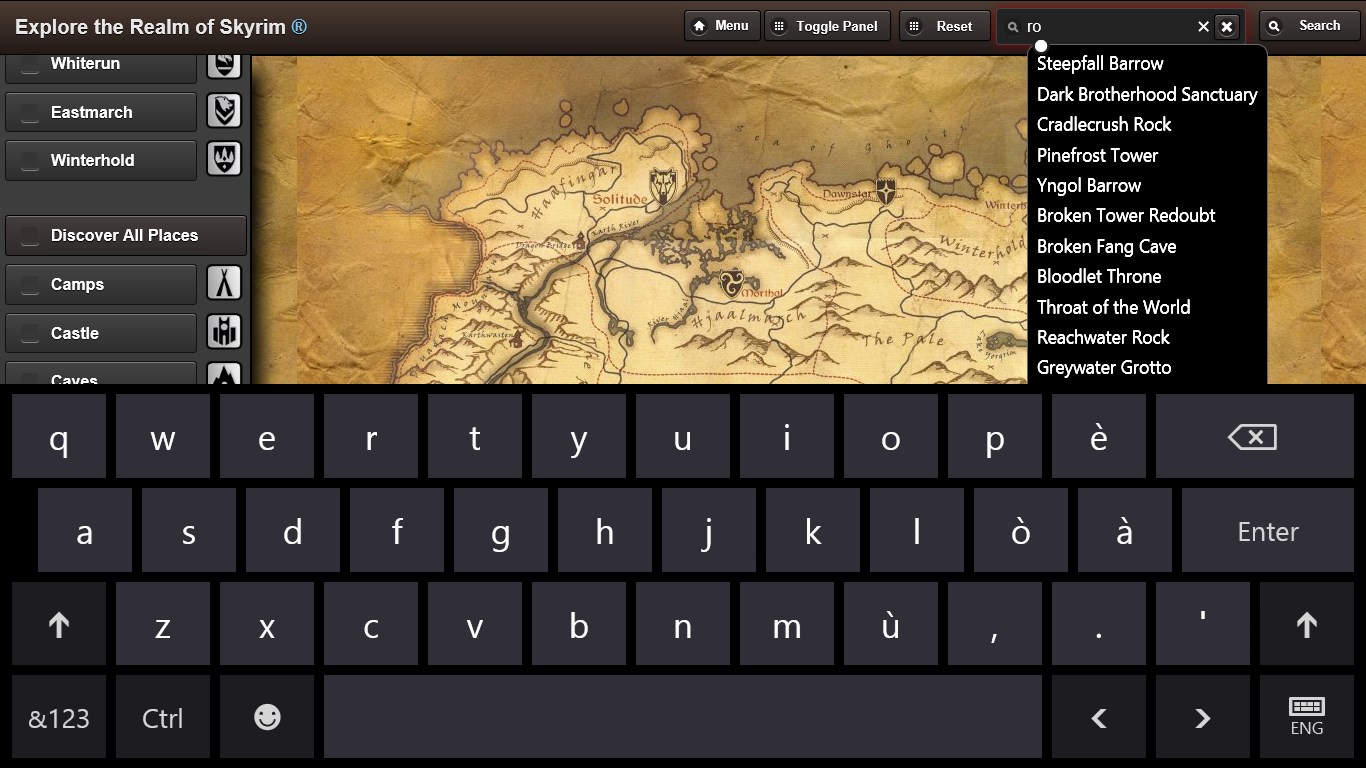Image resolution: width=1366 pixels, height=768 pixels.
Task: Choose Throat of the World suggestion
Action: (1113, 307)
